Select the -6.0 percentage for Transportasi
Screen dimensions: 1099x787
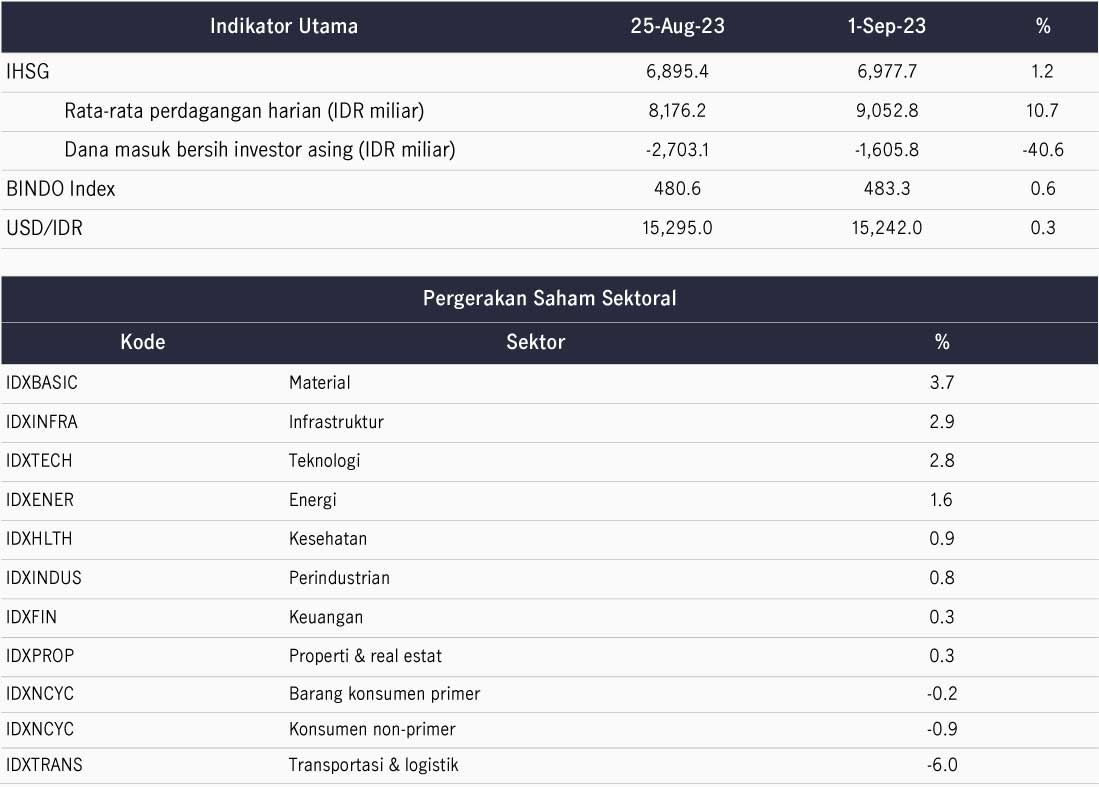[x=941, y=765]
